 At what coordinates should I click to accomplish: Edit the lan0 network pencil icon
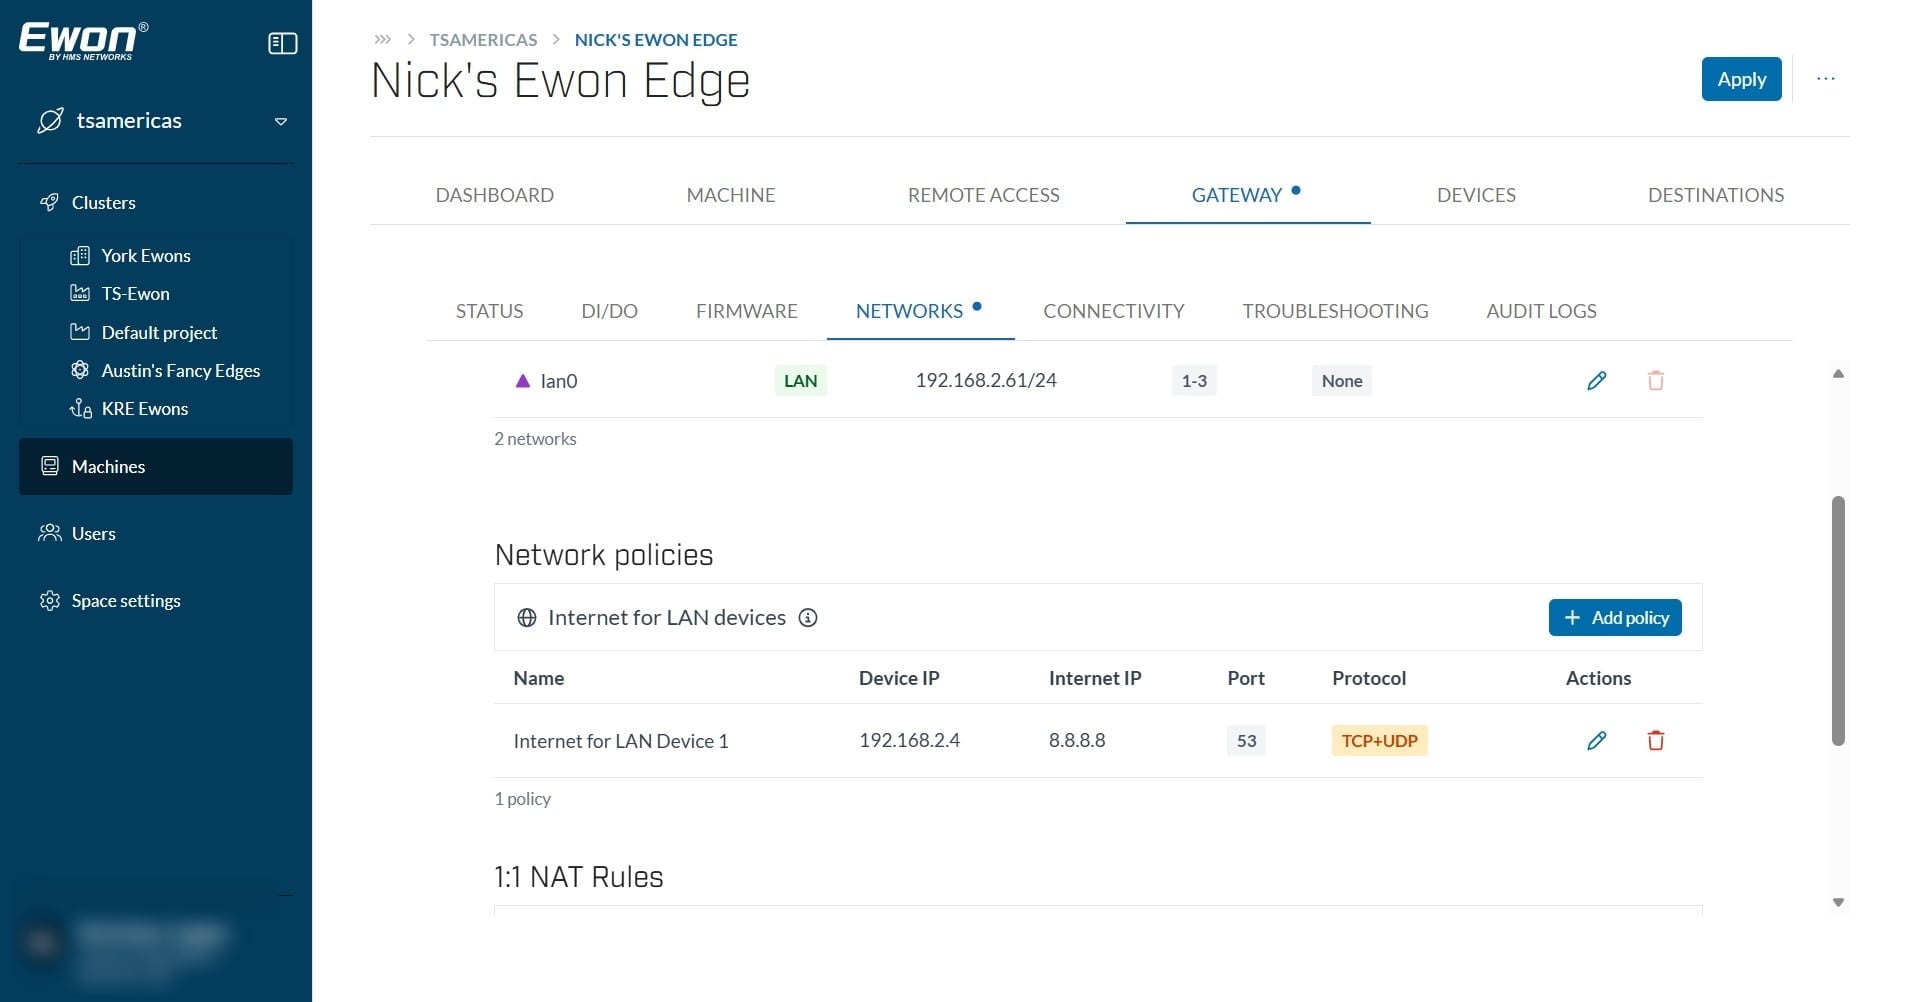[x=1597, y=380]
